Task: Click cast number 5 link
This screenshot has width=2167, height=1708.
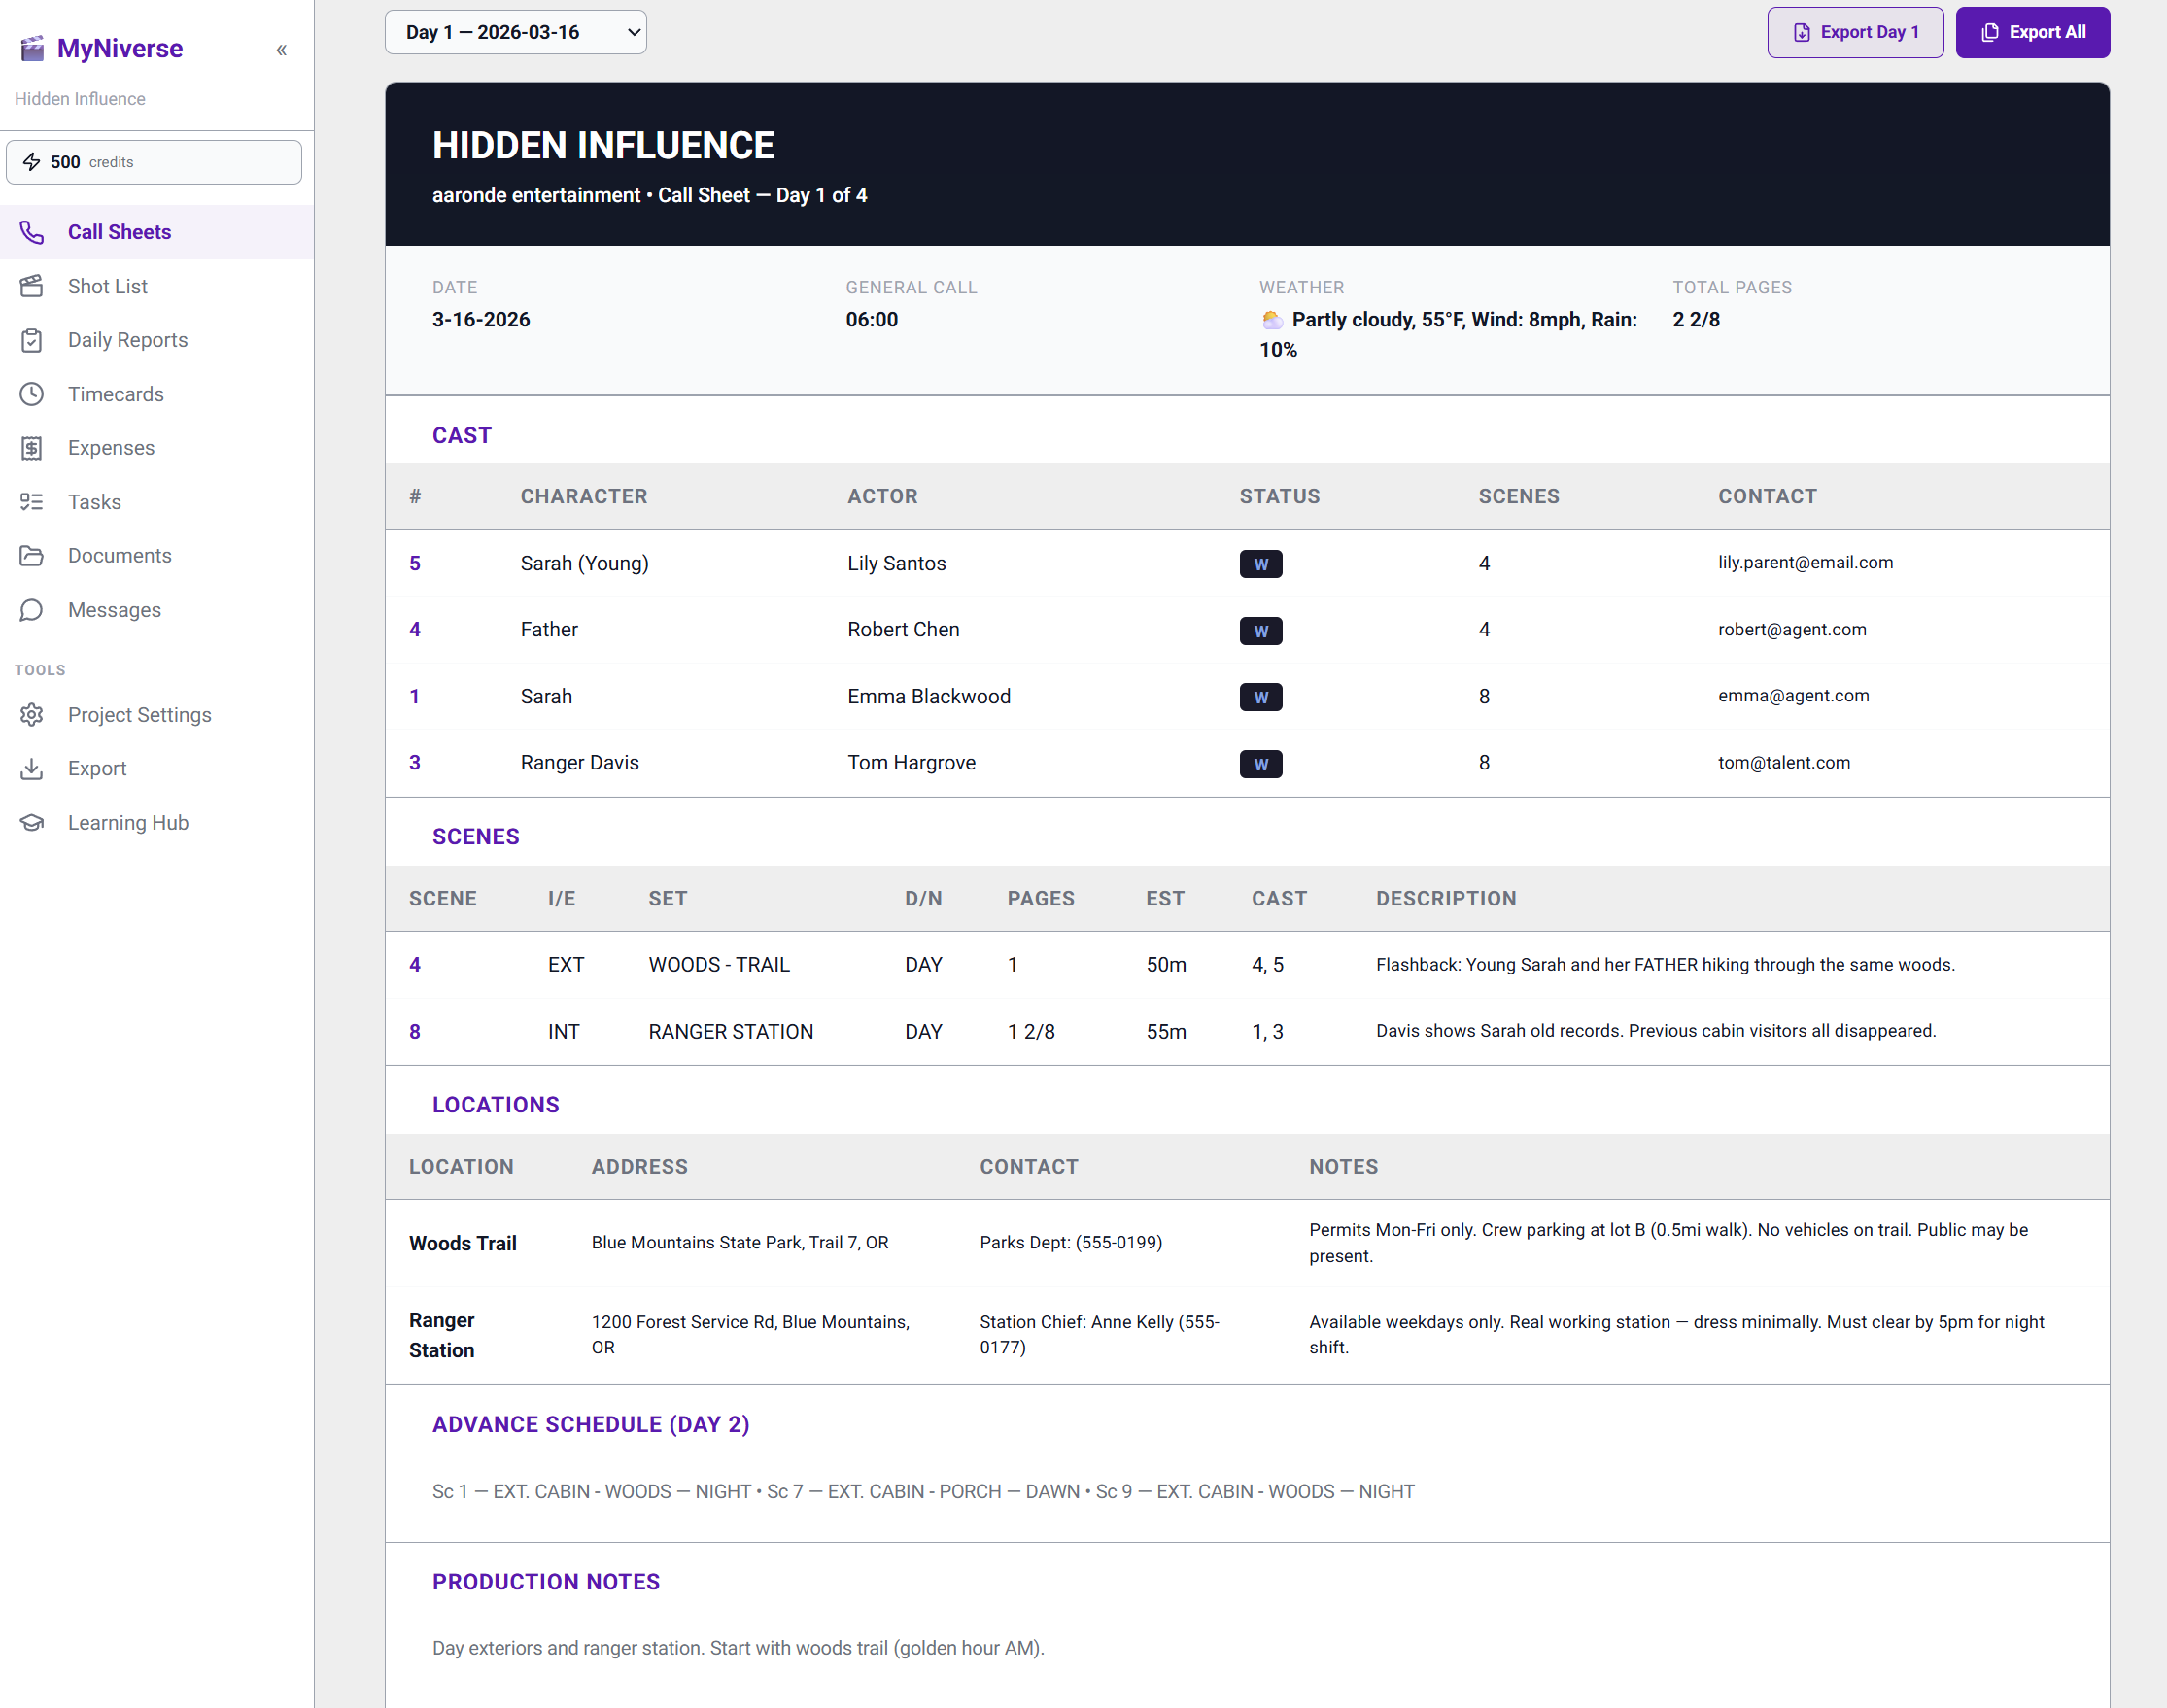Action: [415, 563]
